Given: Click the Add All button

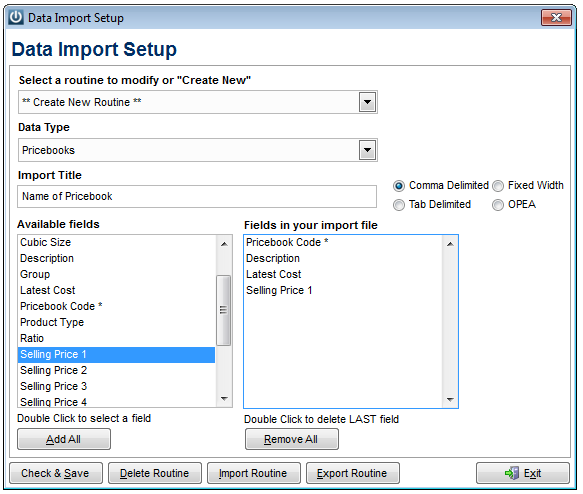Looking at the screenshot, I should tap(64, 439).
